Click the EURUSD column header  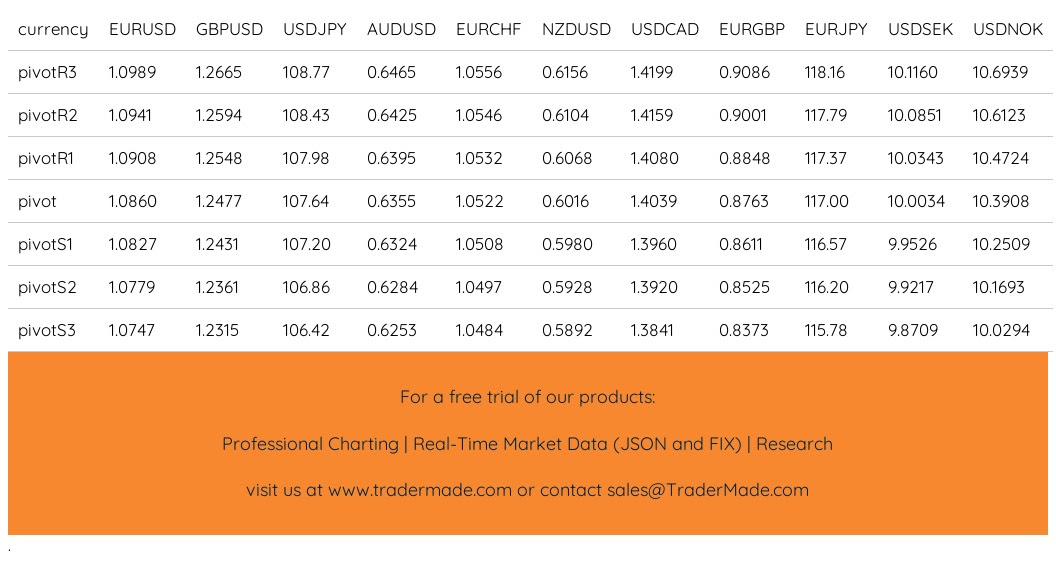coord(142,30)
